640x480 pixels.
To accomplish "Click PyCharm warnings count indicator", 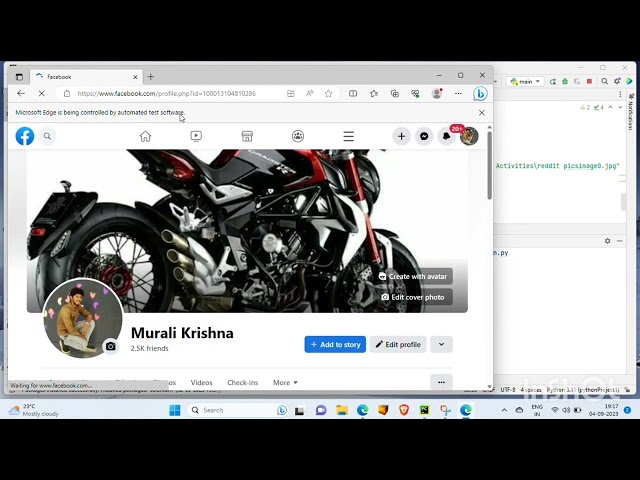I will tap(585, 107).
